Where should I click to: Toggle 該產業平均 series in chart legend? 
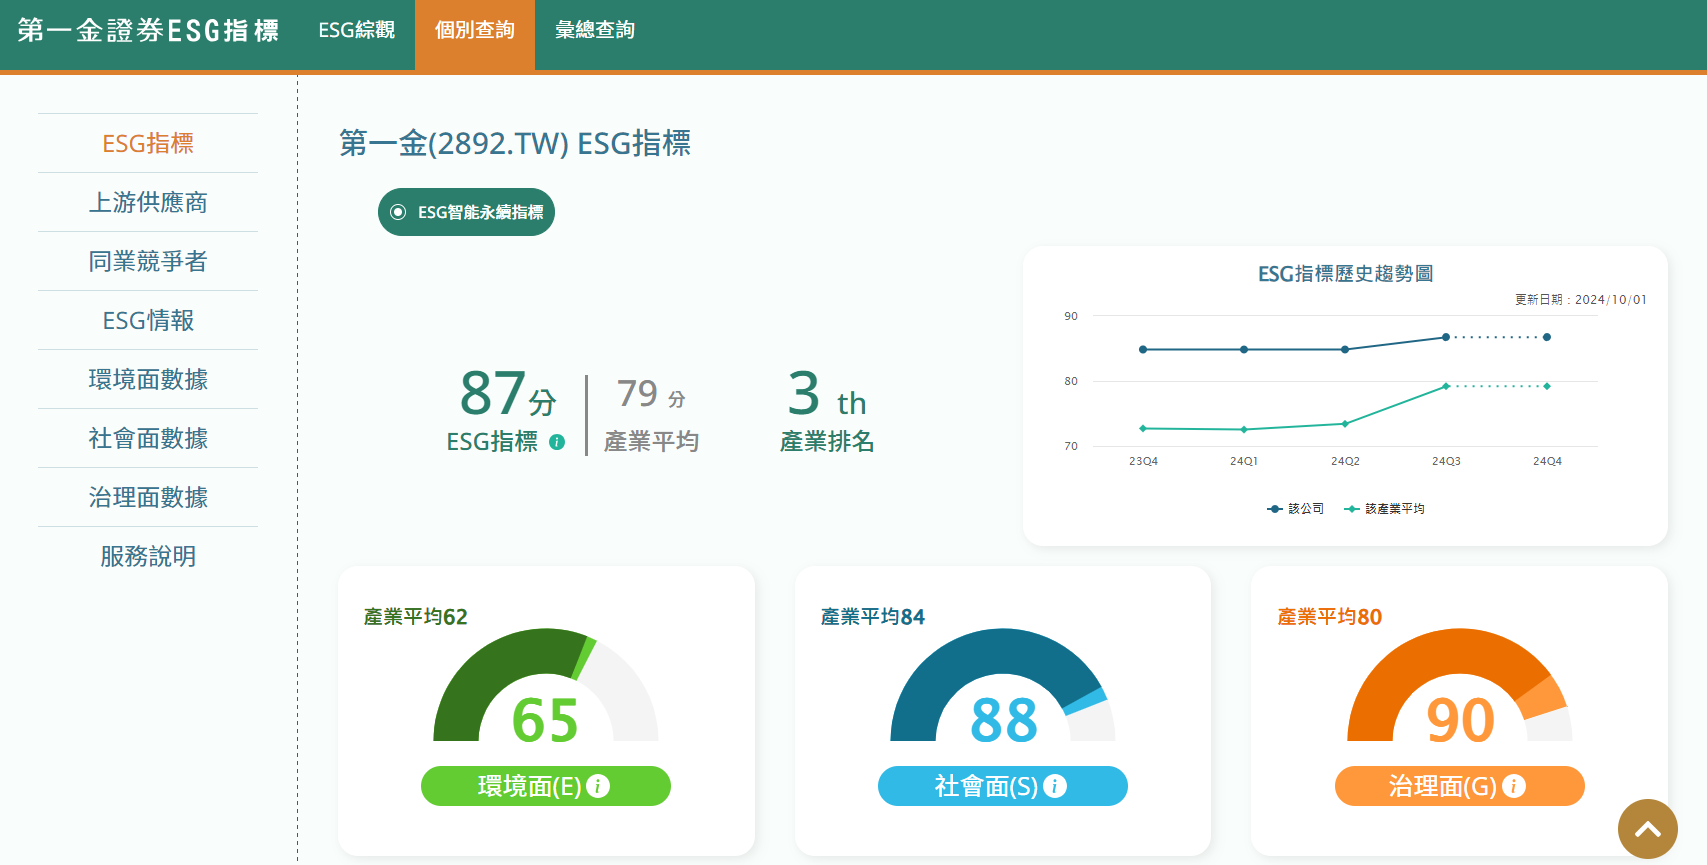tap(1385, 509)
